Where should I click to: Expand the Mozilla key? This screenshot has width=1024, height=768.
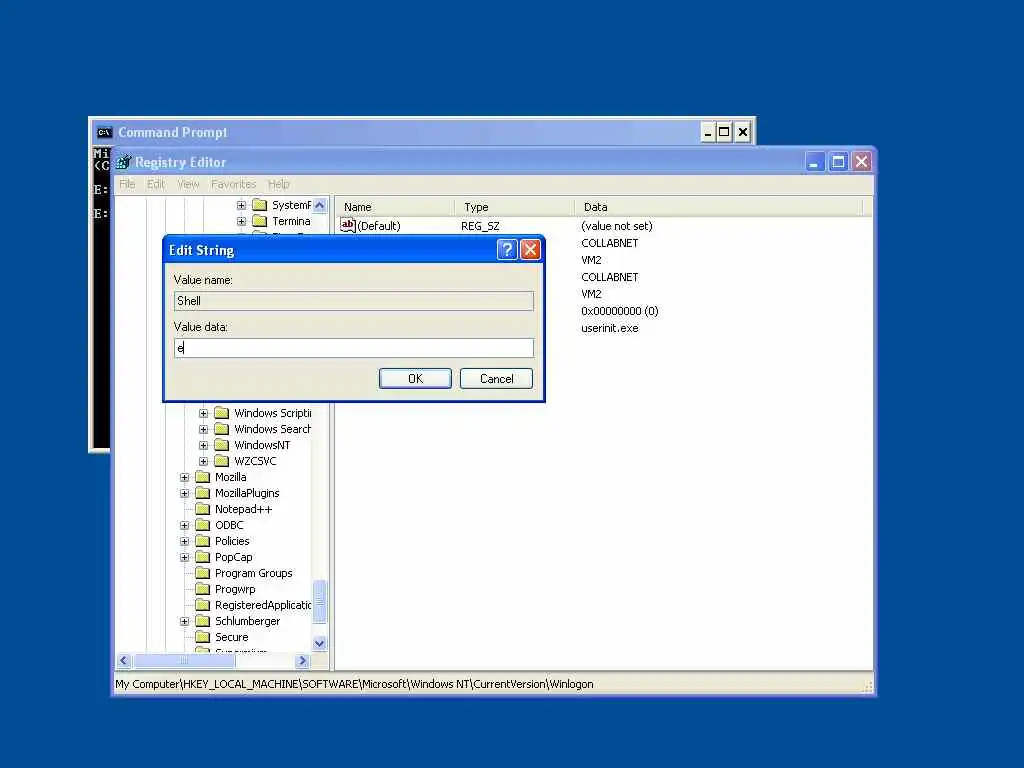tap(184, 477)
